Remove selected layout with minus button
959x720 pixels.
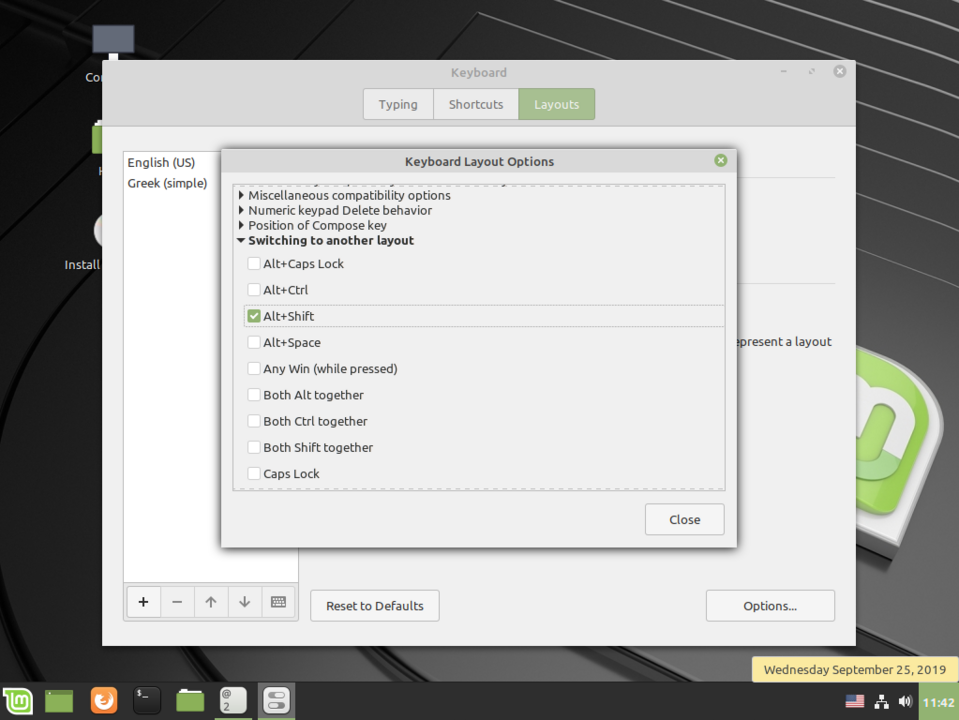click(177, 602)
